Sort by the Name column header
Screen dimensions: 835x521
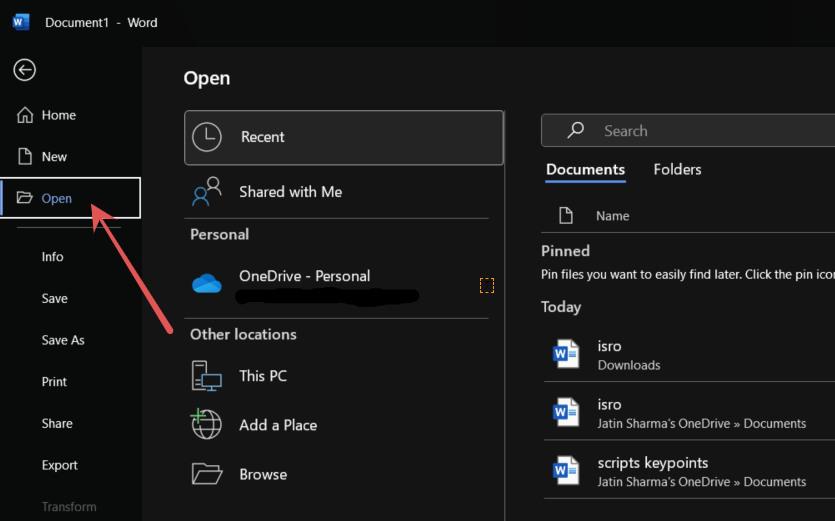pyautogui.click(x=612, y=216)
